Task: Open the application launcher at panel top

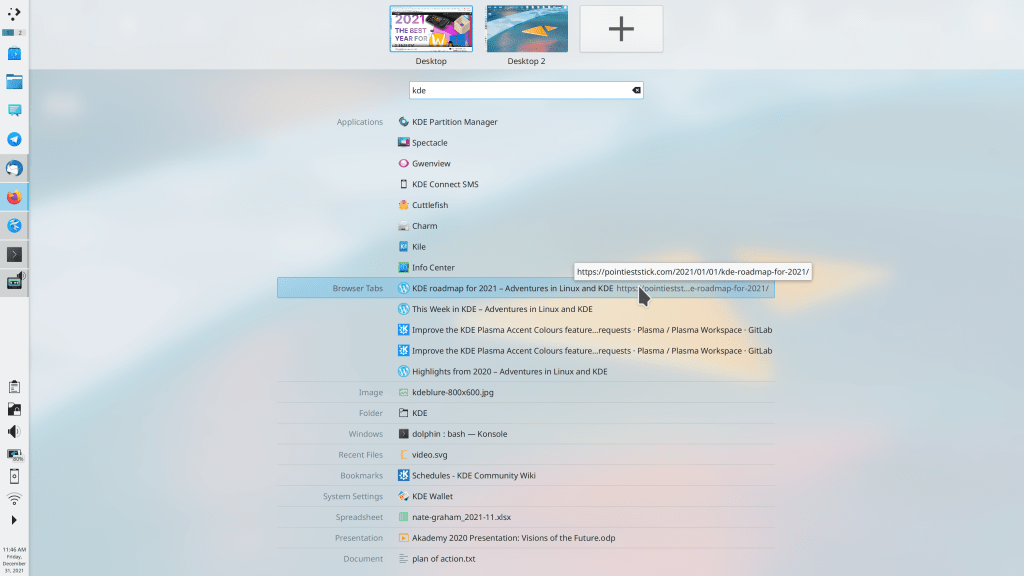Action: [14, 14]
